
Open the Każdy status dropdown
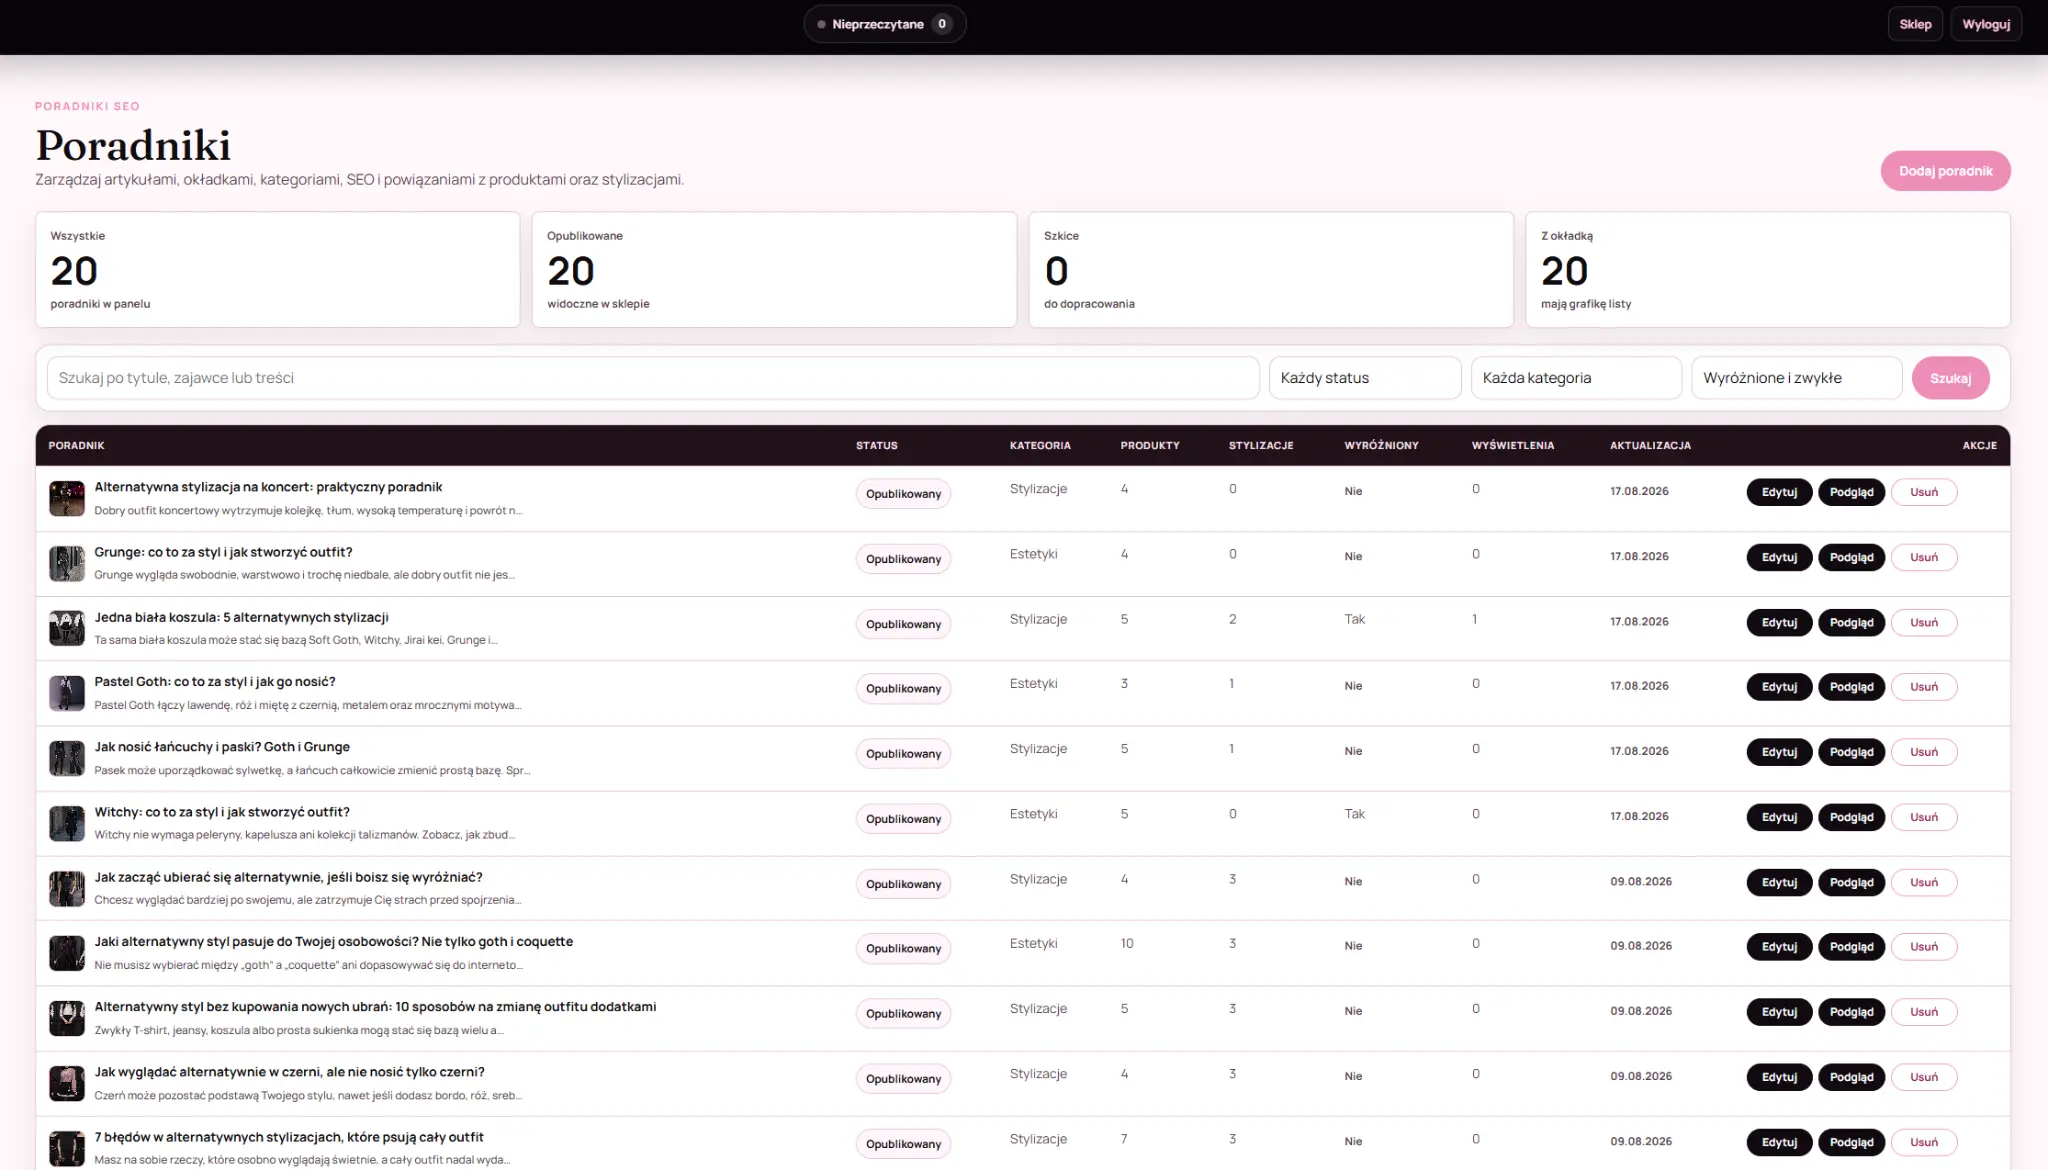click(1365, 378)
